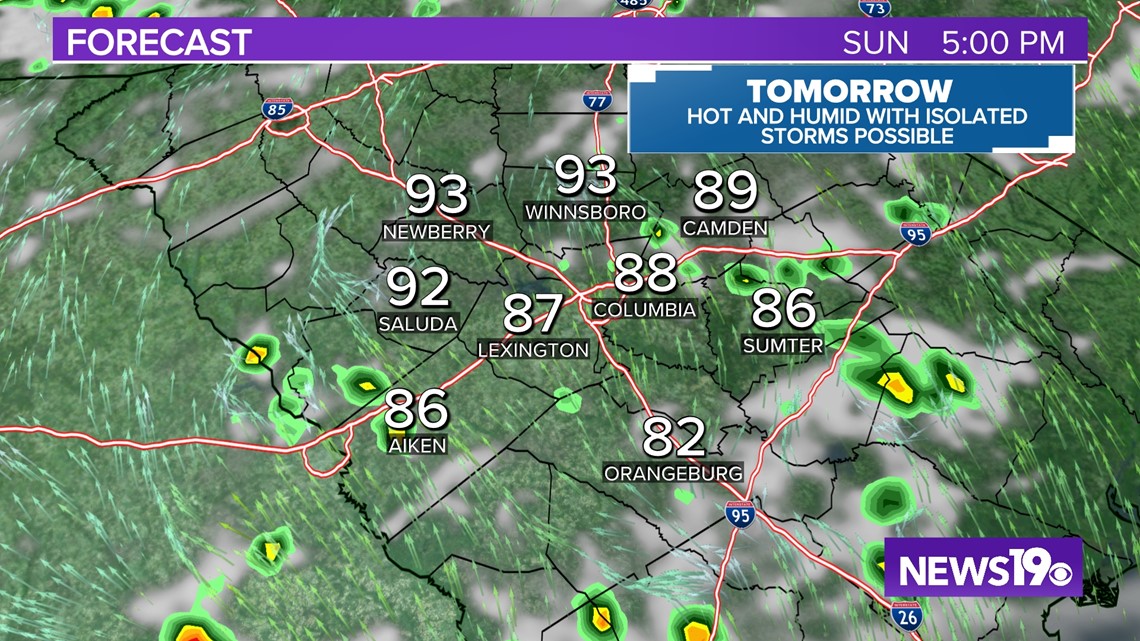Click the TOMORROW headline in blue box

(x=850, y=90)
